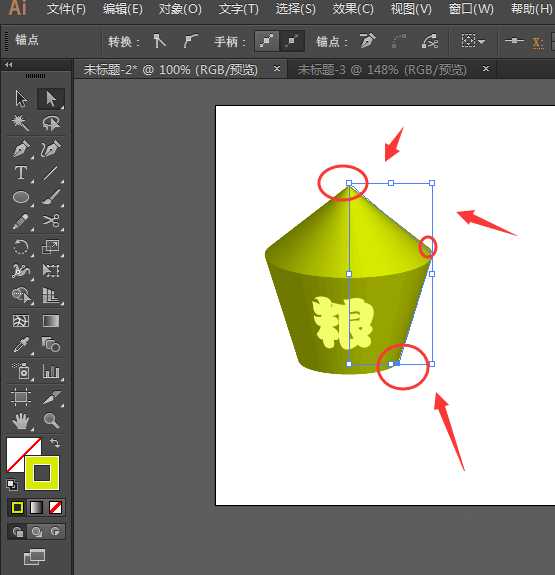The height and width of the screenshot is (575, 555).
Task: Open the 对象(O) menu
Action: pos(180,9)
